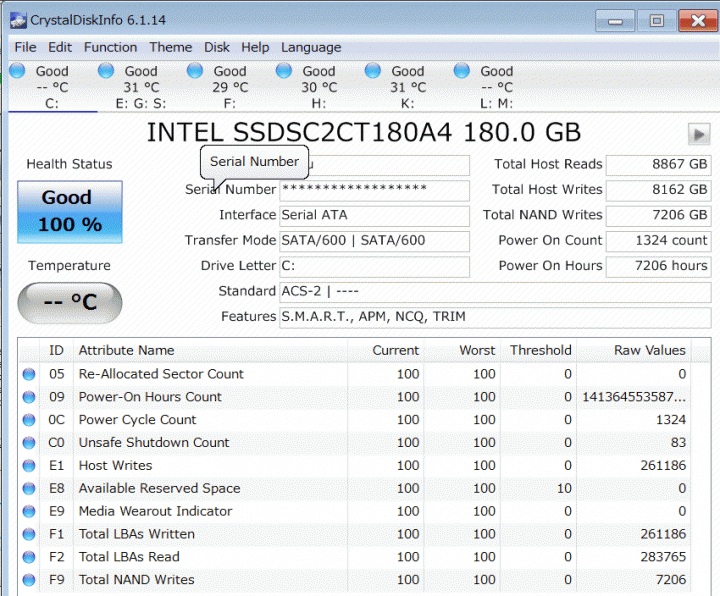Select the Unsafe Shutdown Count row text
Screen dimensions: 720x596
pos(154,443)
